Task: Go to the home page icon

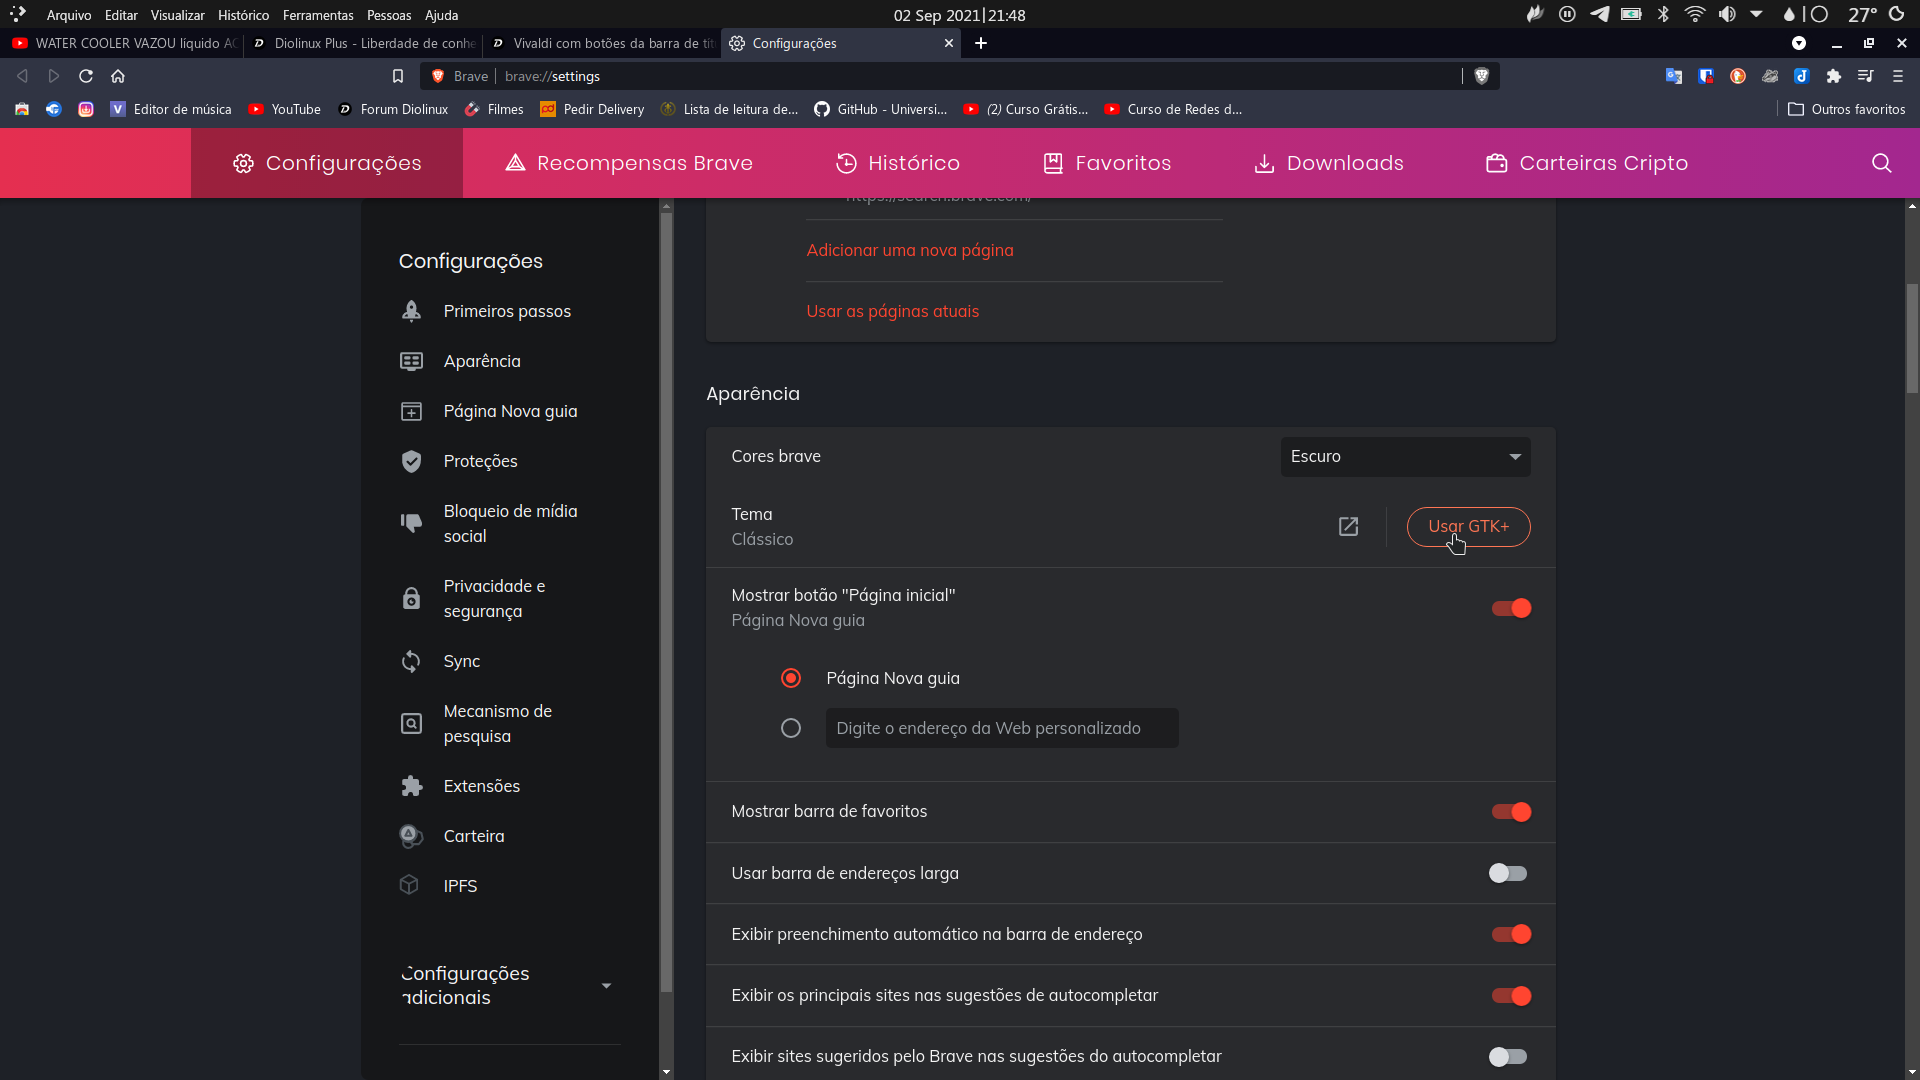Action: point(118,76)
